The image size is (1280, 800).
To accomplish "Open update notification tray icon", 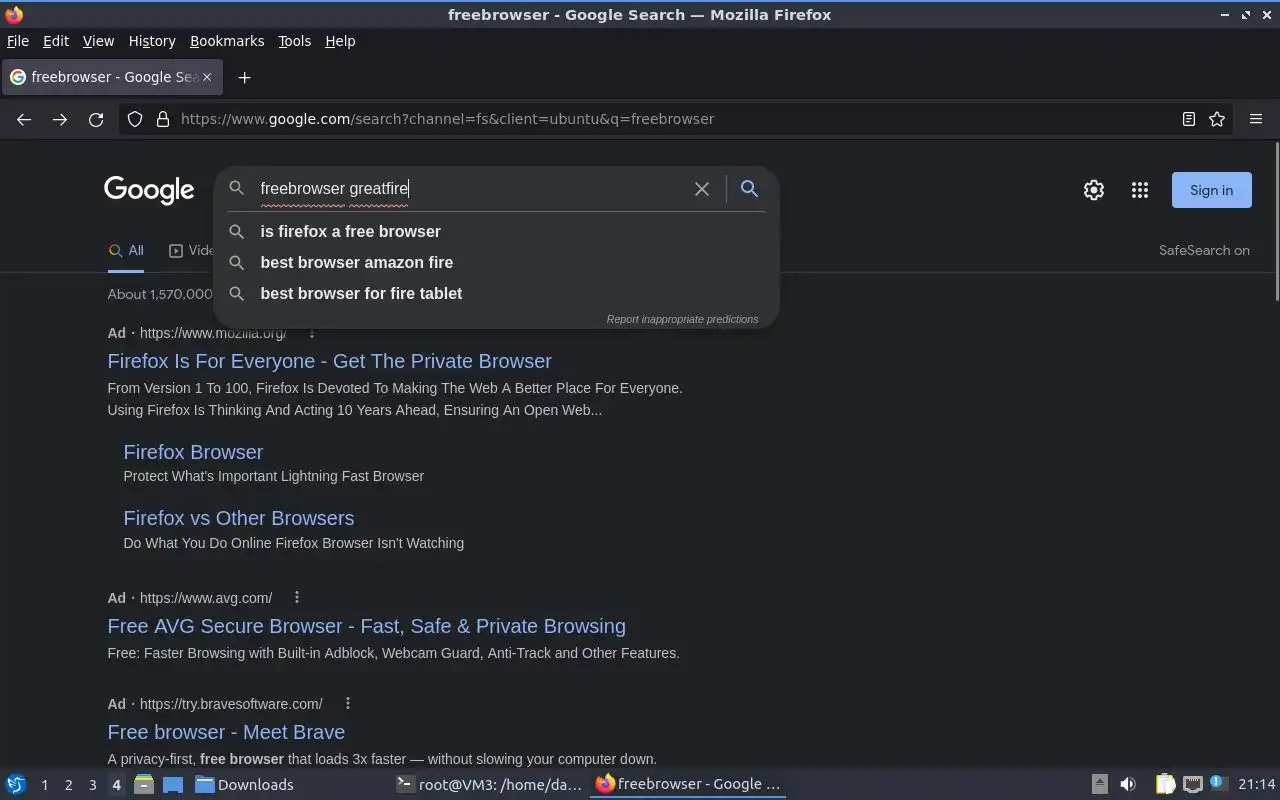I will pyautogui.click(x=1218, y=783).
